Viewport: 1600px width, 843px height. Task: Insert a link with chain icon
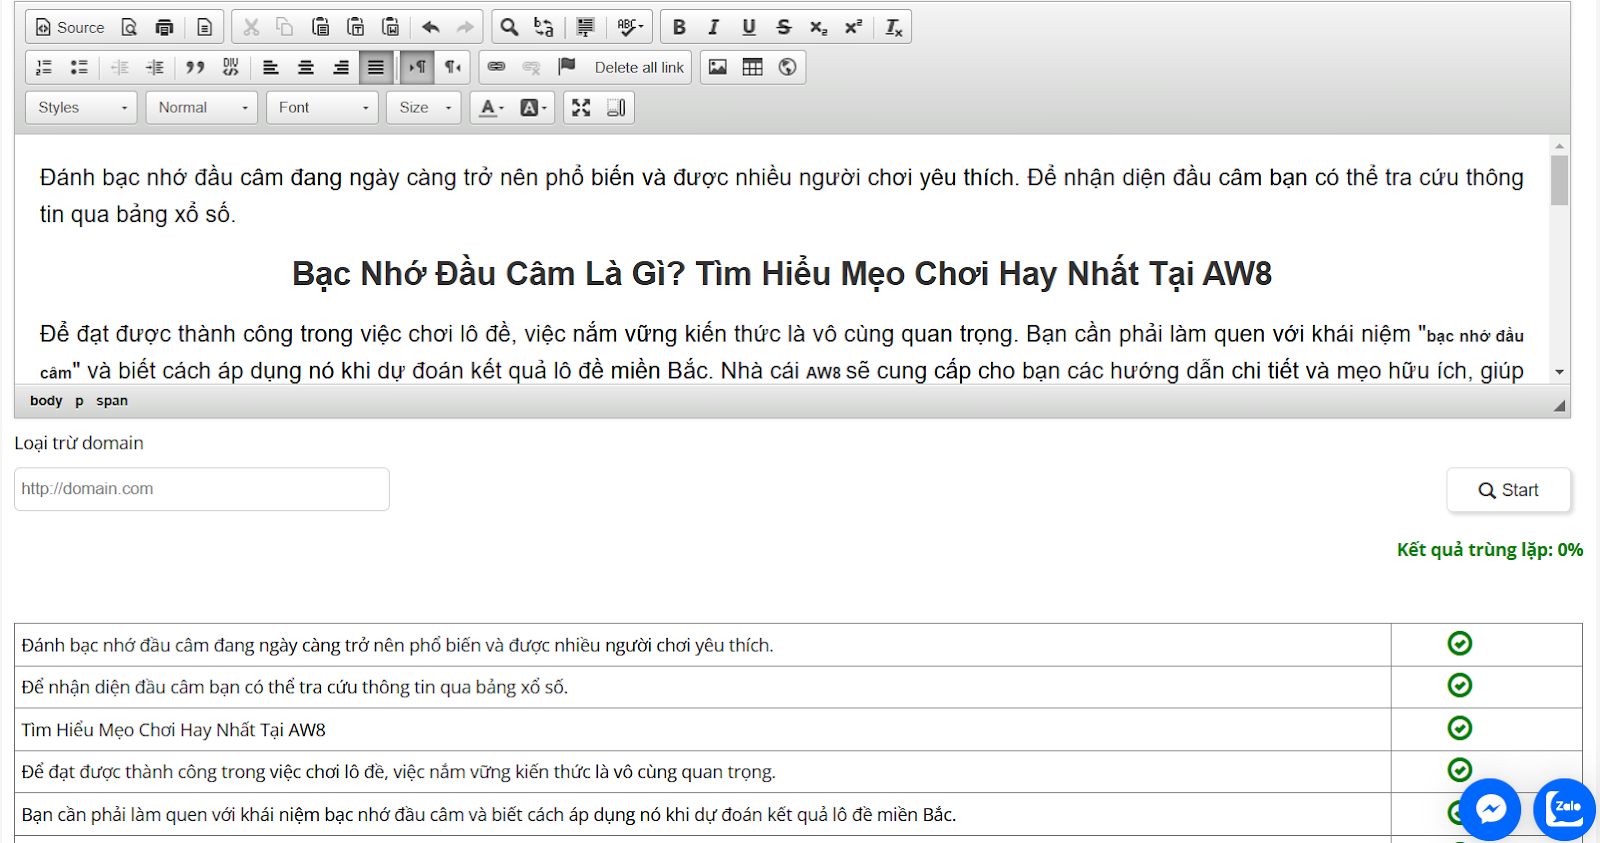[x=496, y=67]
